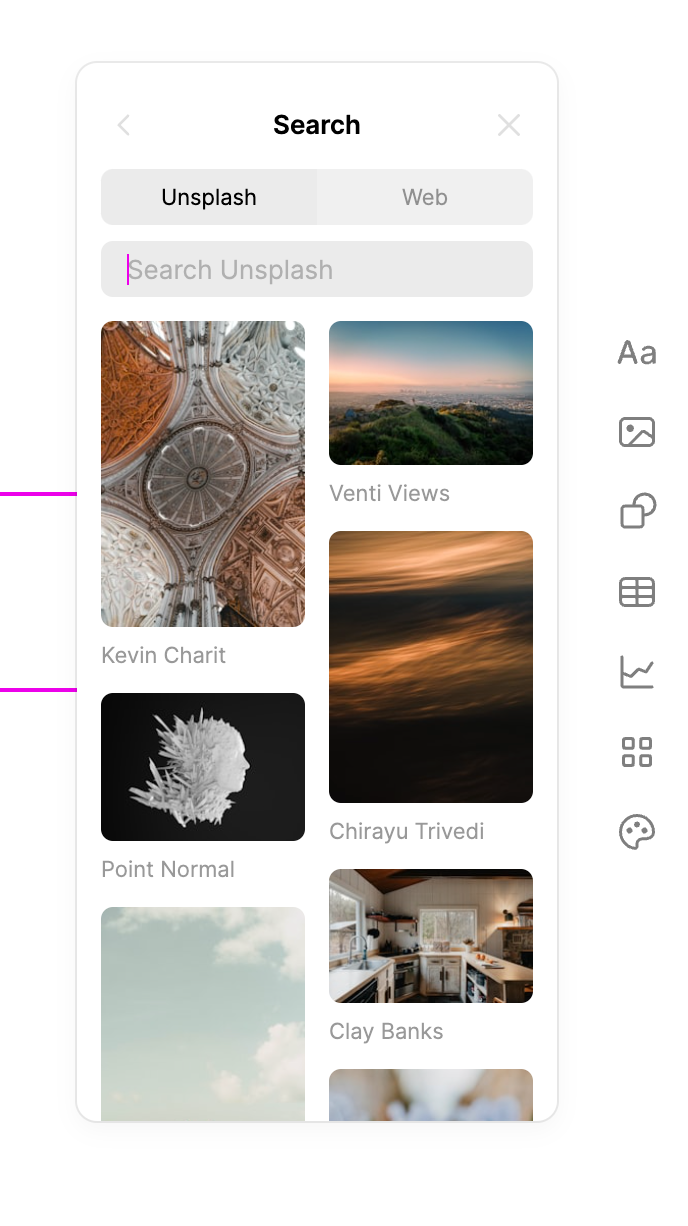Screen dimensions: 688x1226
Task: Switch to the Web tab
Action: click(x=424, y=197)
